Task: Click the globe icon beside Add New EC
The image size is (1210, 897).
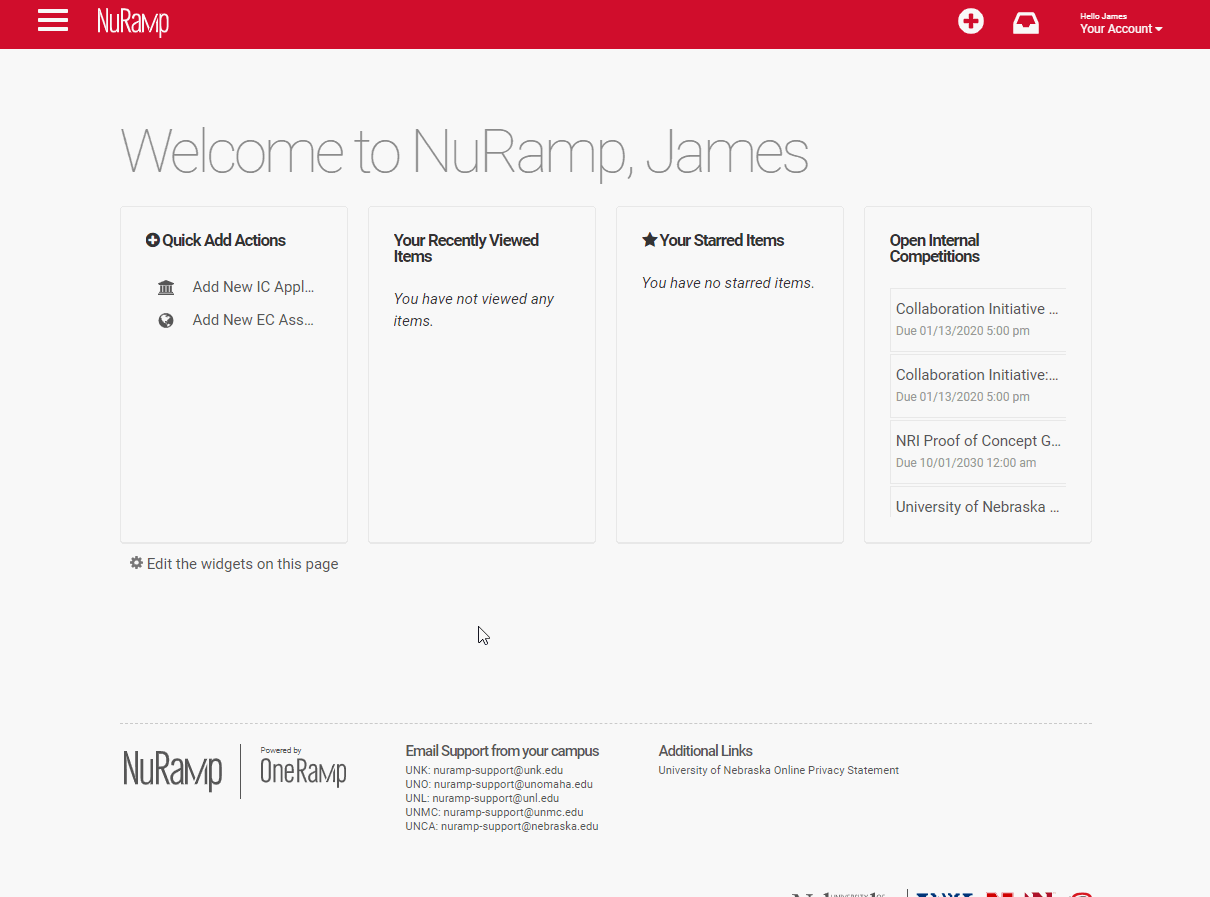Action: click(166, 321)
